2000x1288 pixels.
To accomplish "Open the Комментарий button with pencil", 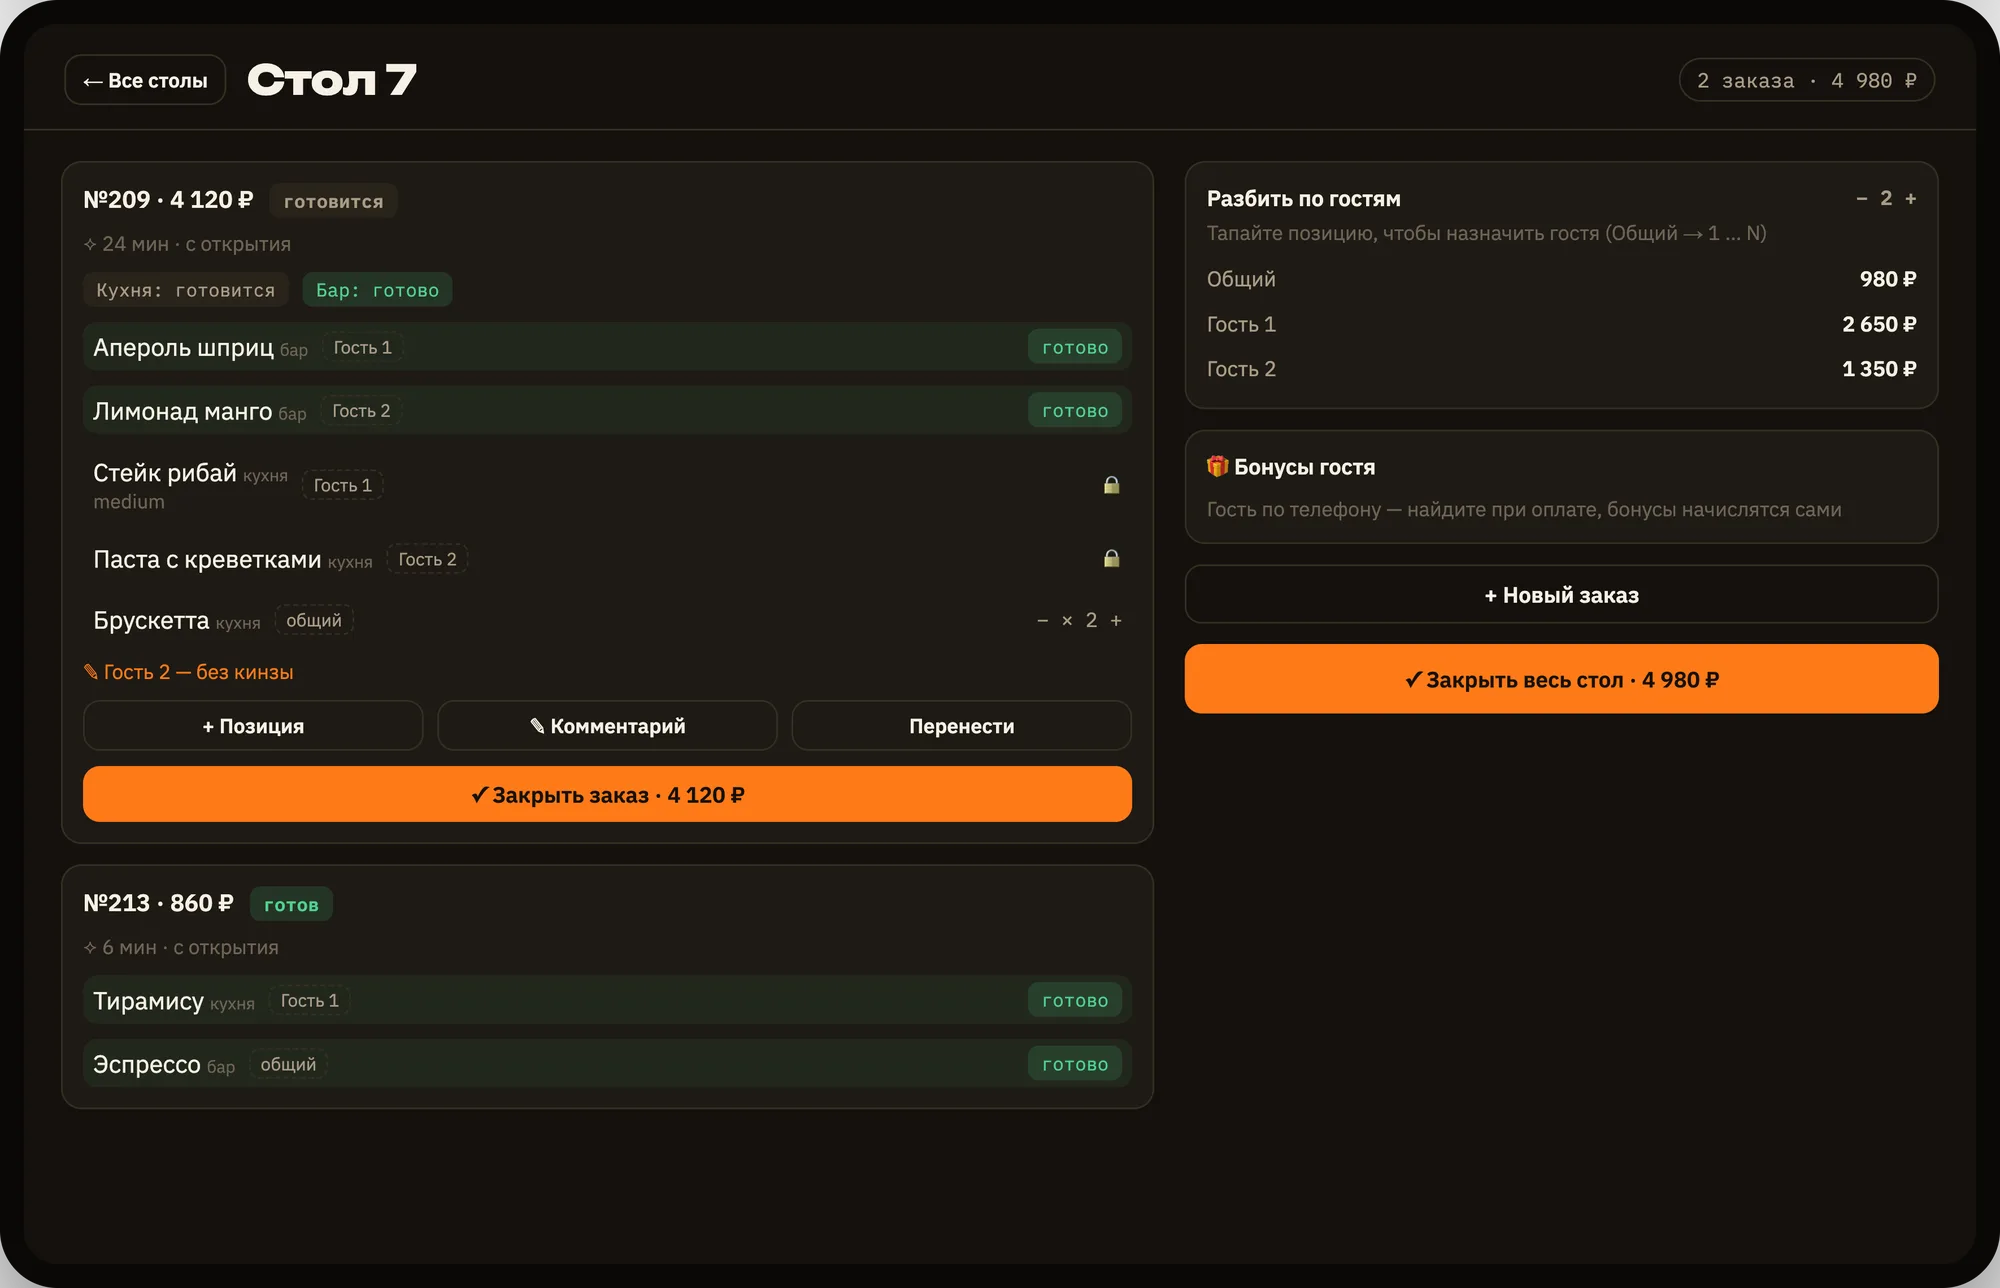I will tap(607, 726).
